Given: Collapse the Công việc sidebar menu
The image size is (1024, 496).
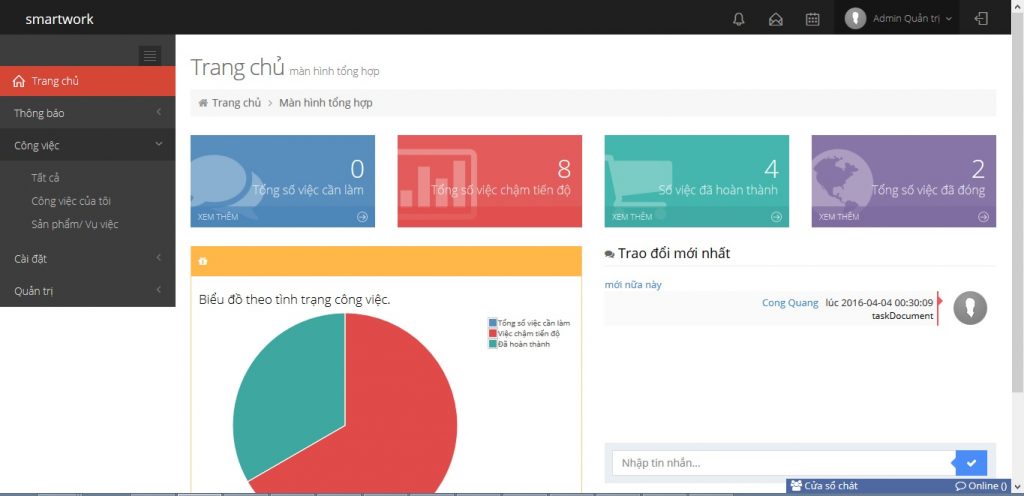Looking at the screenshot, I should click(88, 145).
